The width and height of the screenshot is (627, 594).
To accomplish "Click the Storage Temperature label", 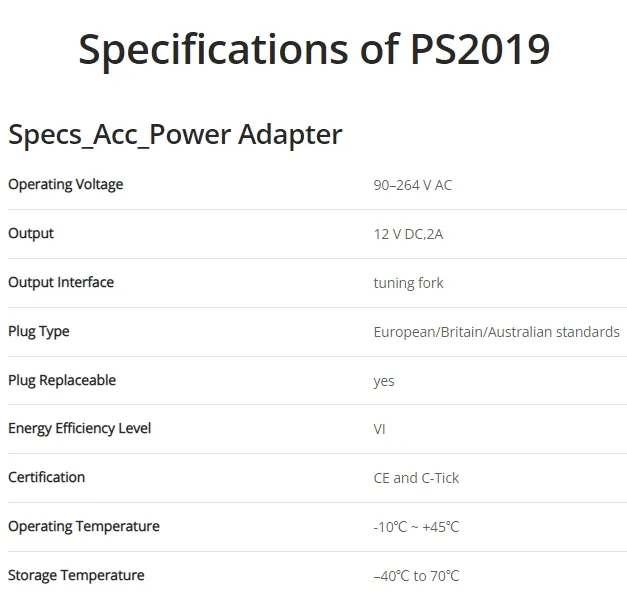I will (x=76, y=576).
